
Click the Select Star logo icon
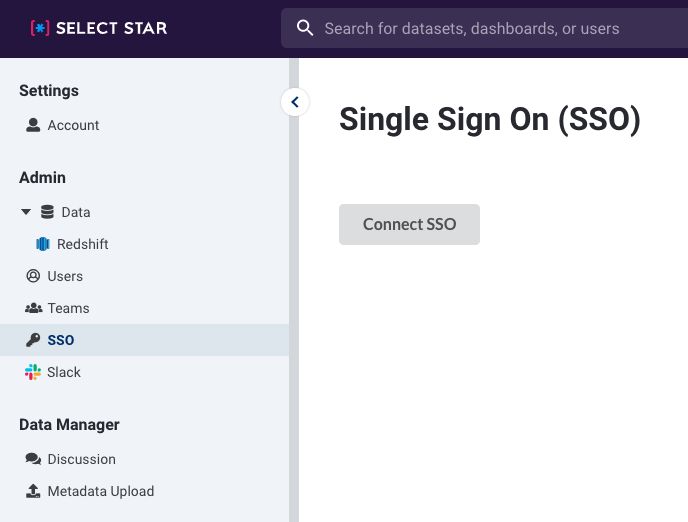[40, 29]
